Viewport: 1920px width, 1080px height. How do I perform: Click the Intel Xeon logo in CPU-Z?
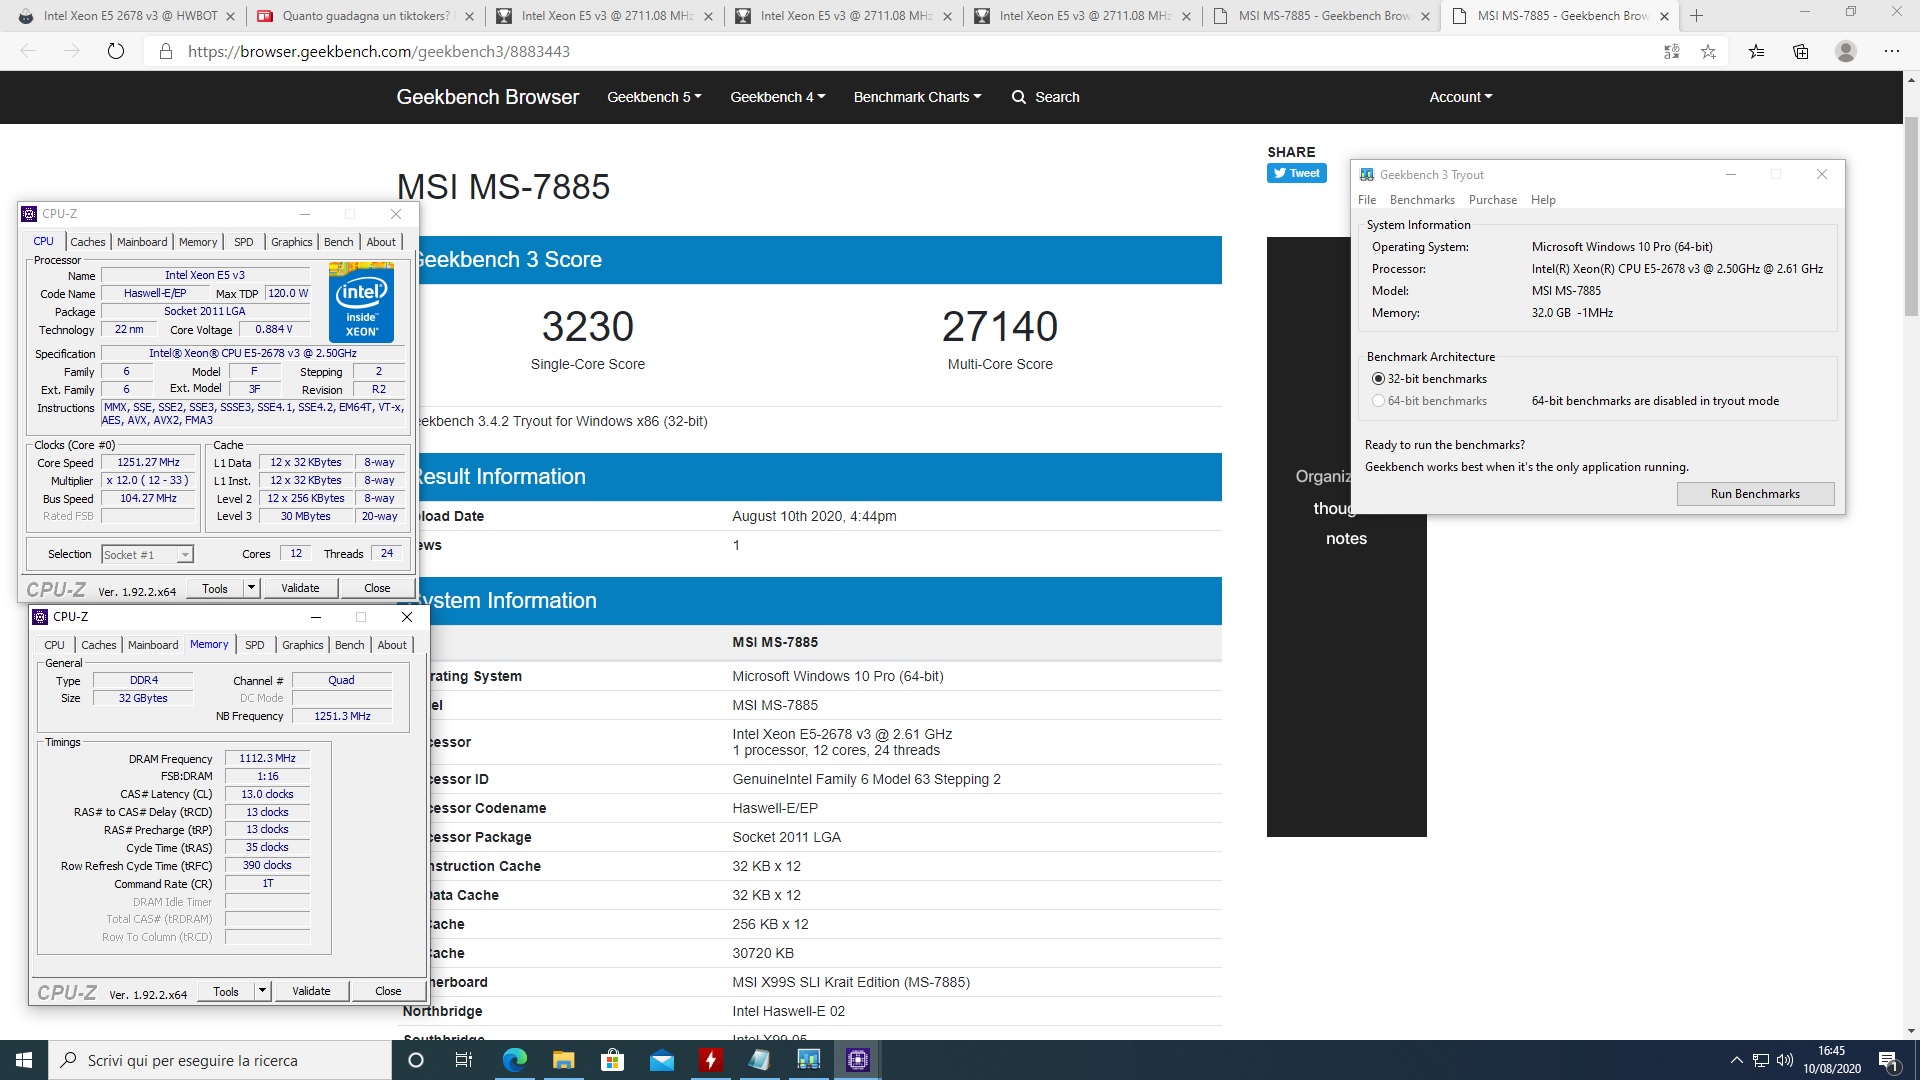click(x=361, y=302)
